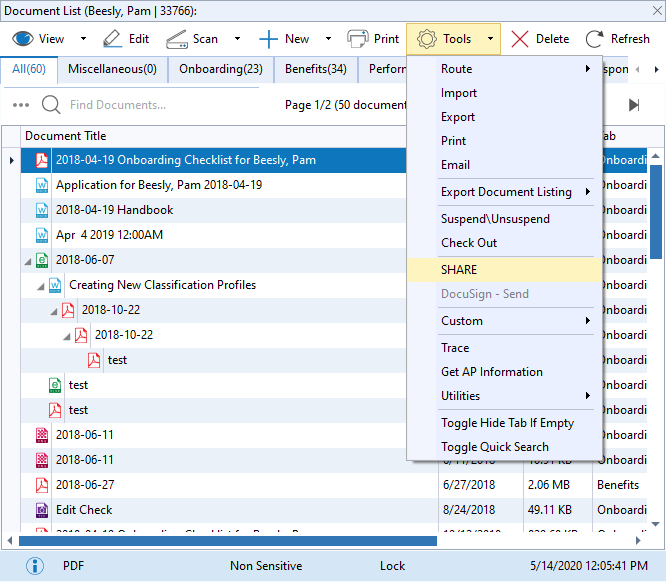Click Word icon of Apr 4 2019 row
Screen dimensions: 666x582
click(x=42, y=235)
